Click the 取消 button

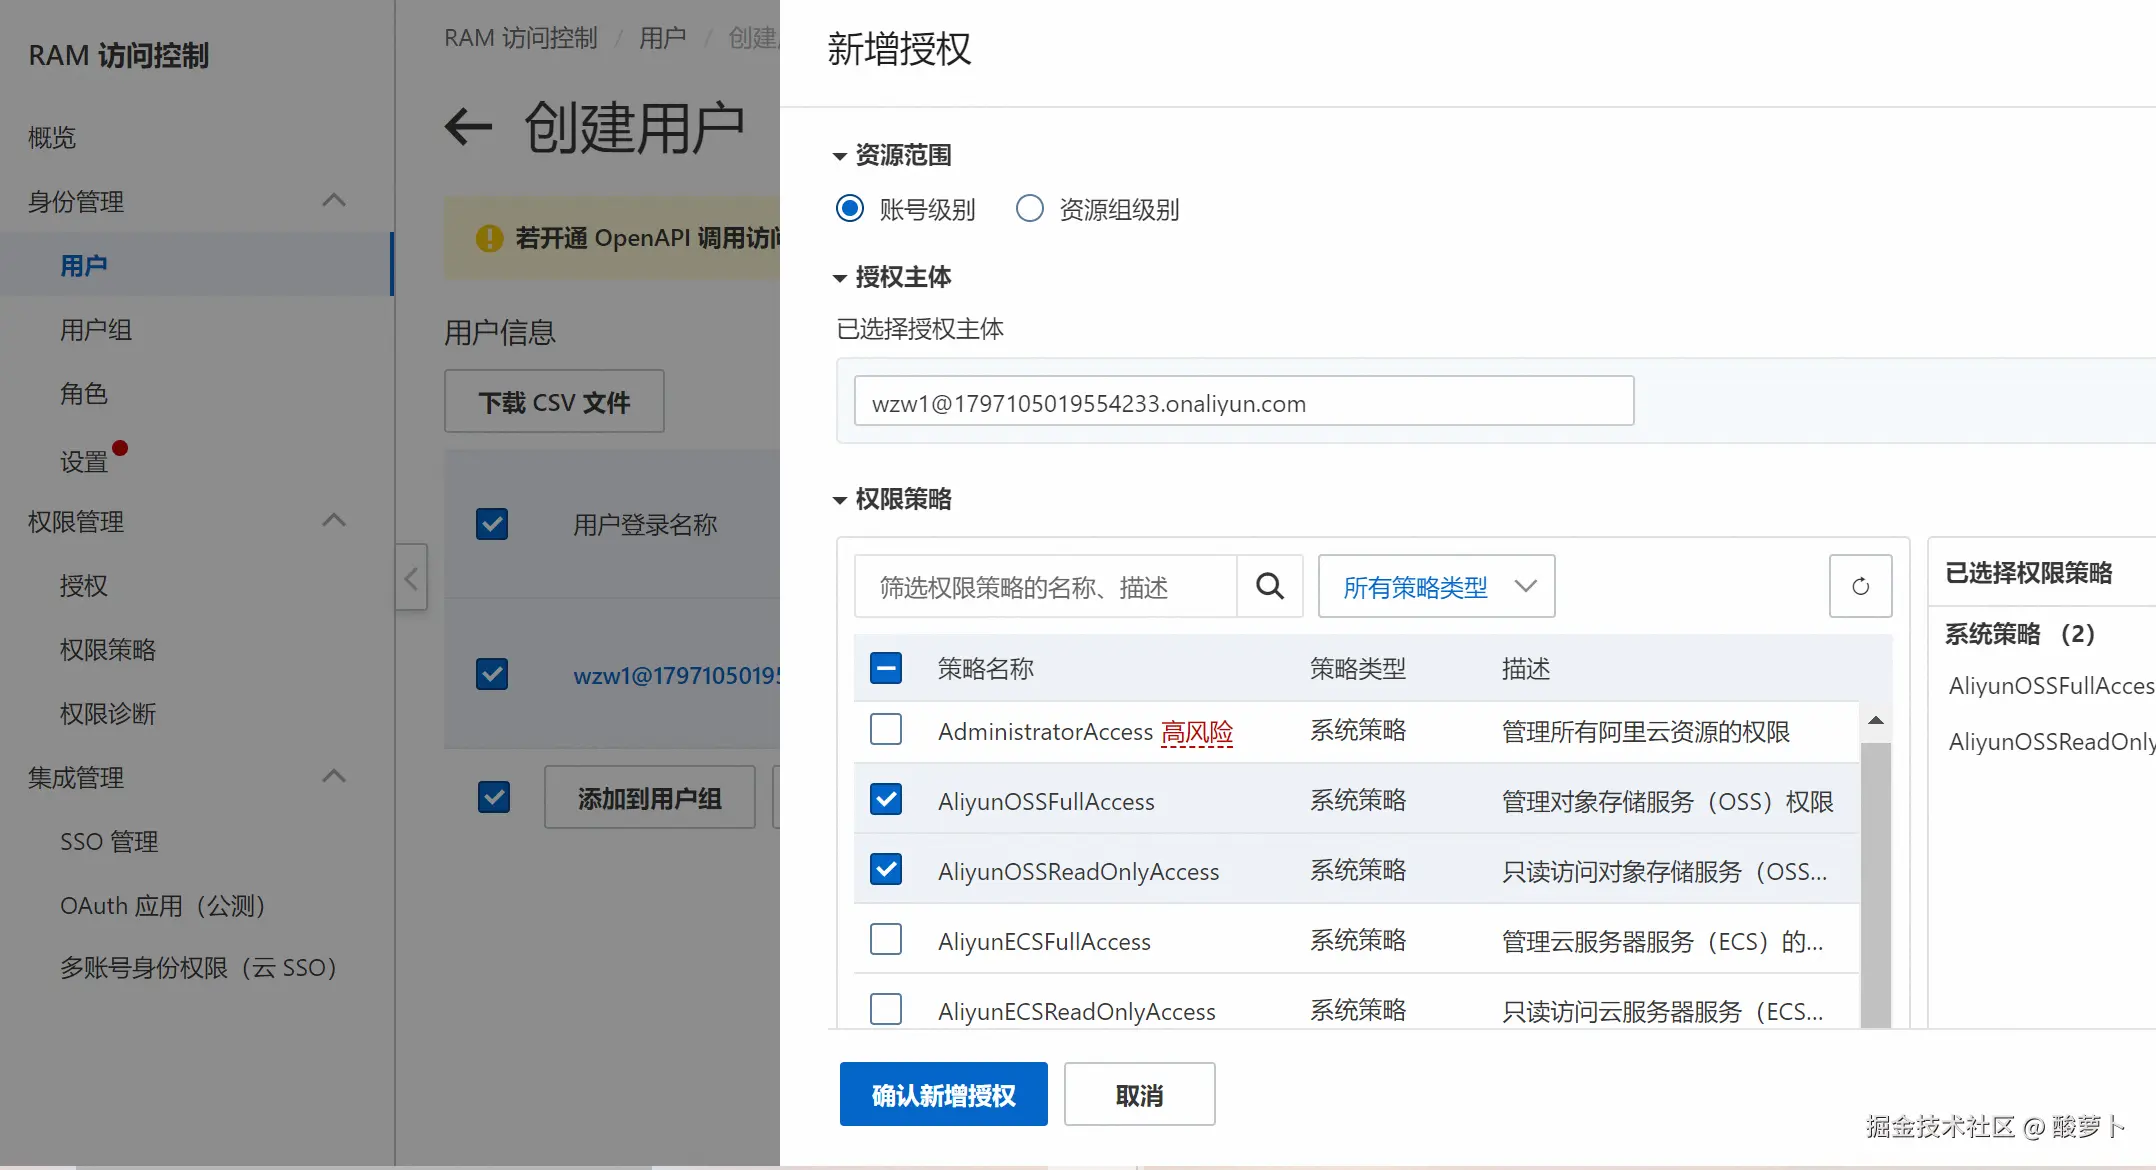(x=1139, y=1095)
